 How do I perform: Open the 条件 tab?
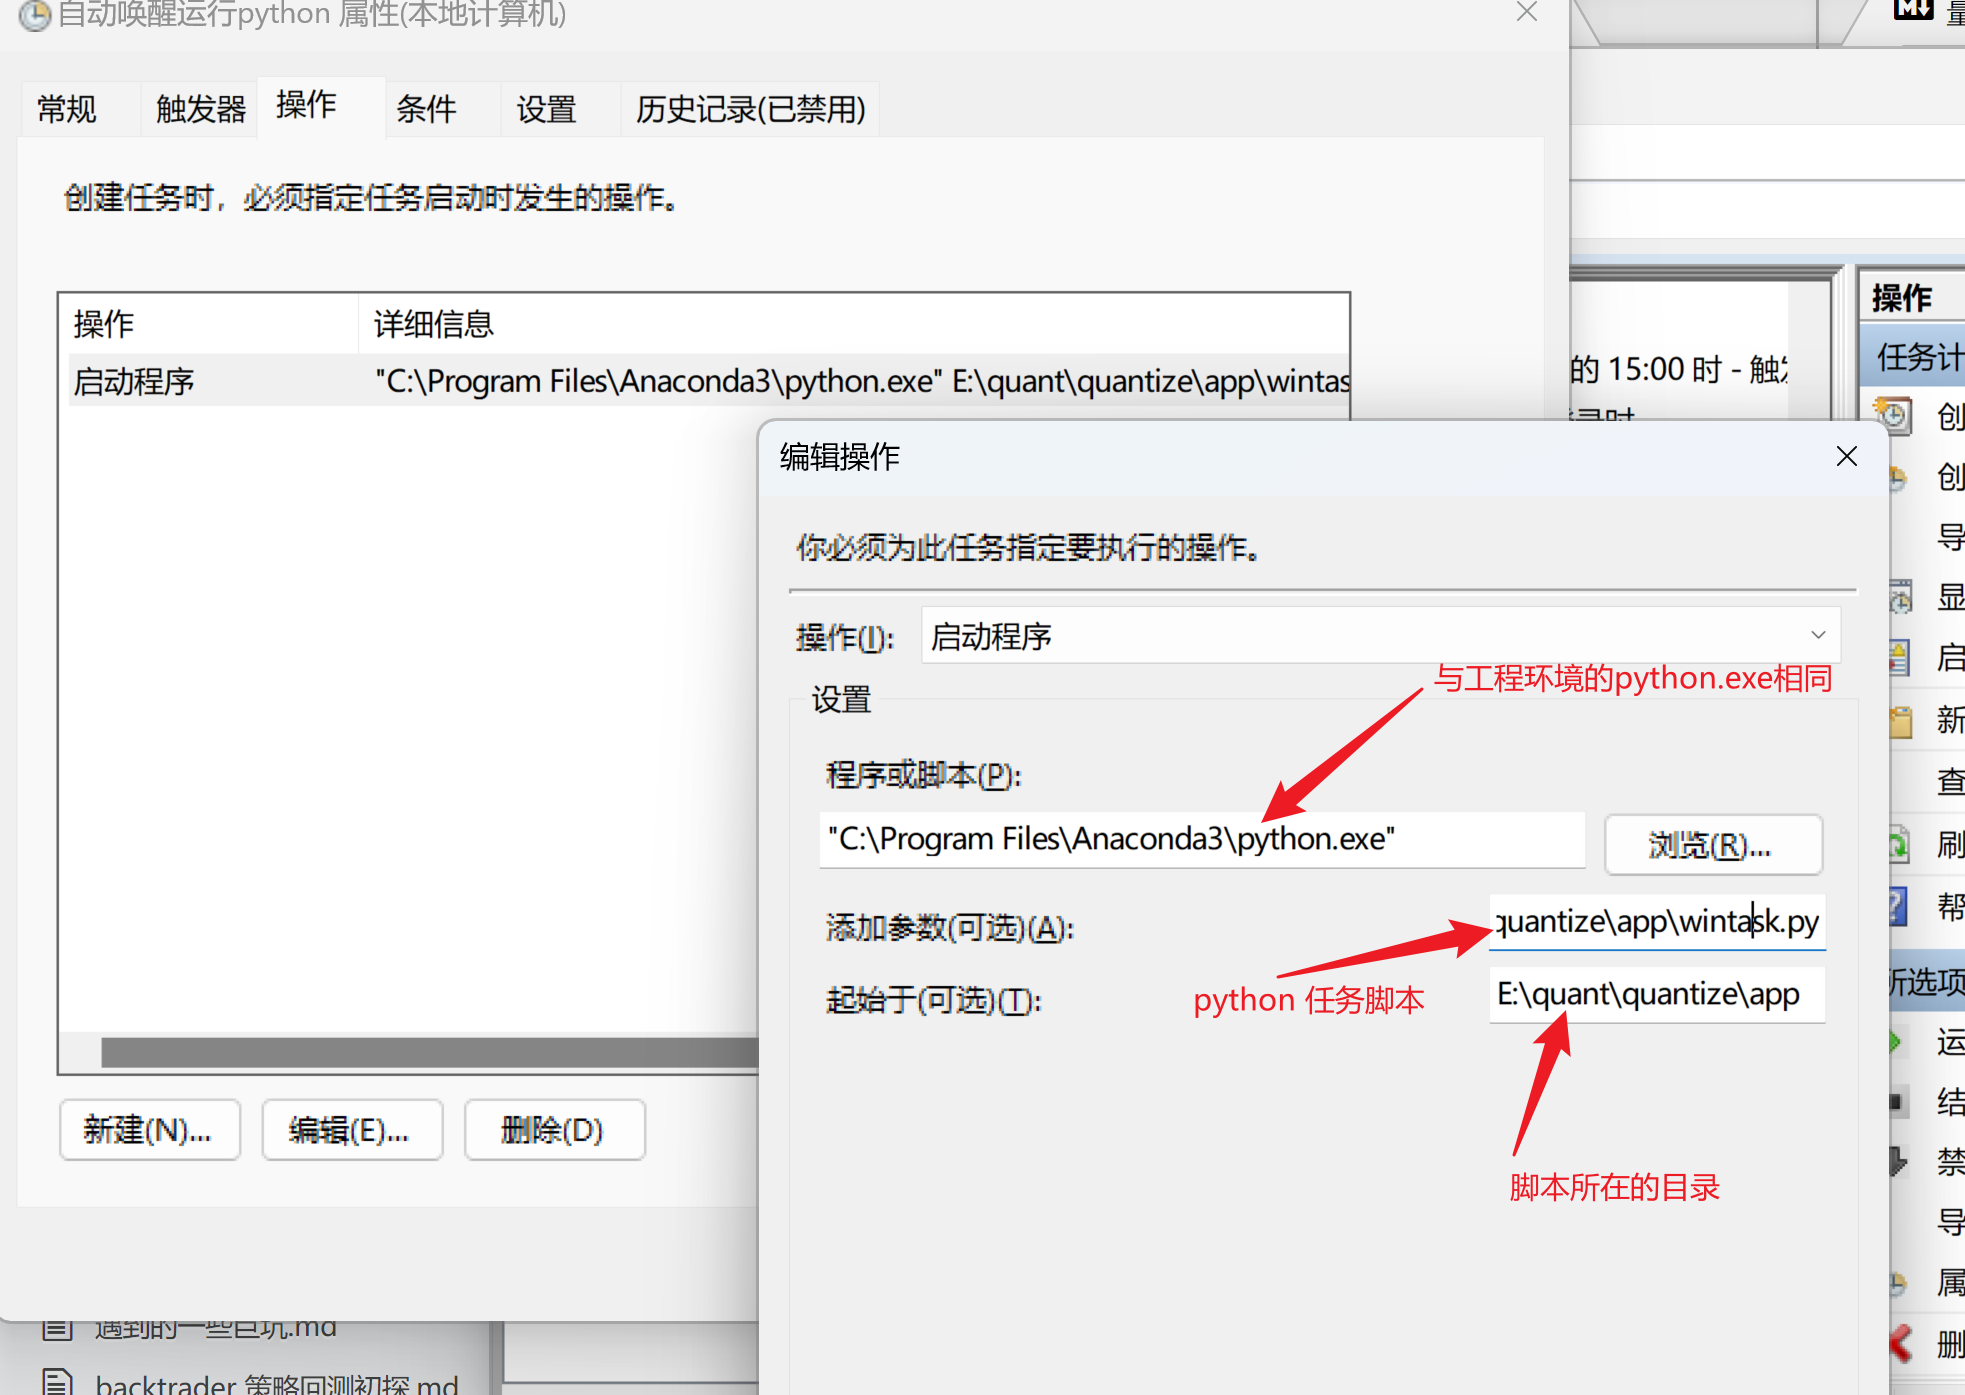point(426,109)
